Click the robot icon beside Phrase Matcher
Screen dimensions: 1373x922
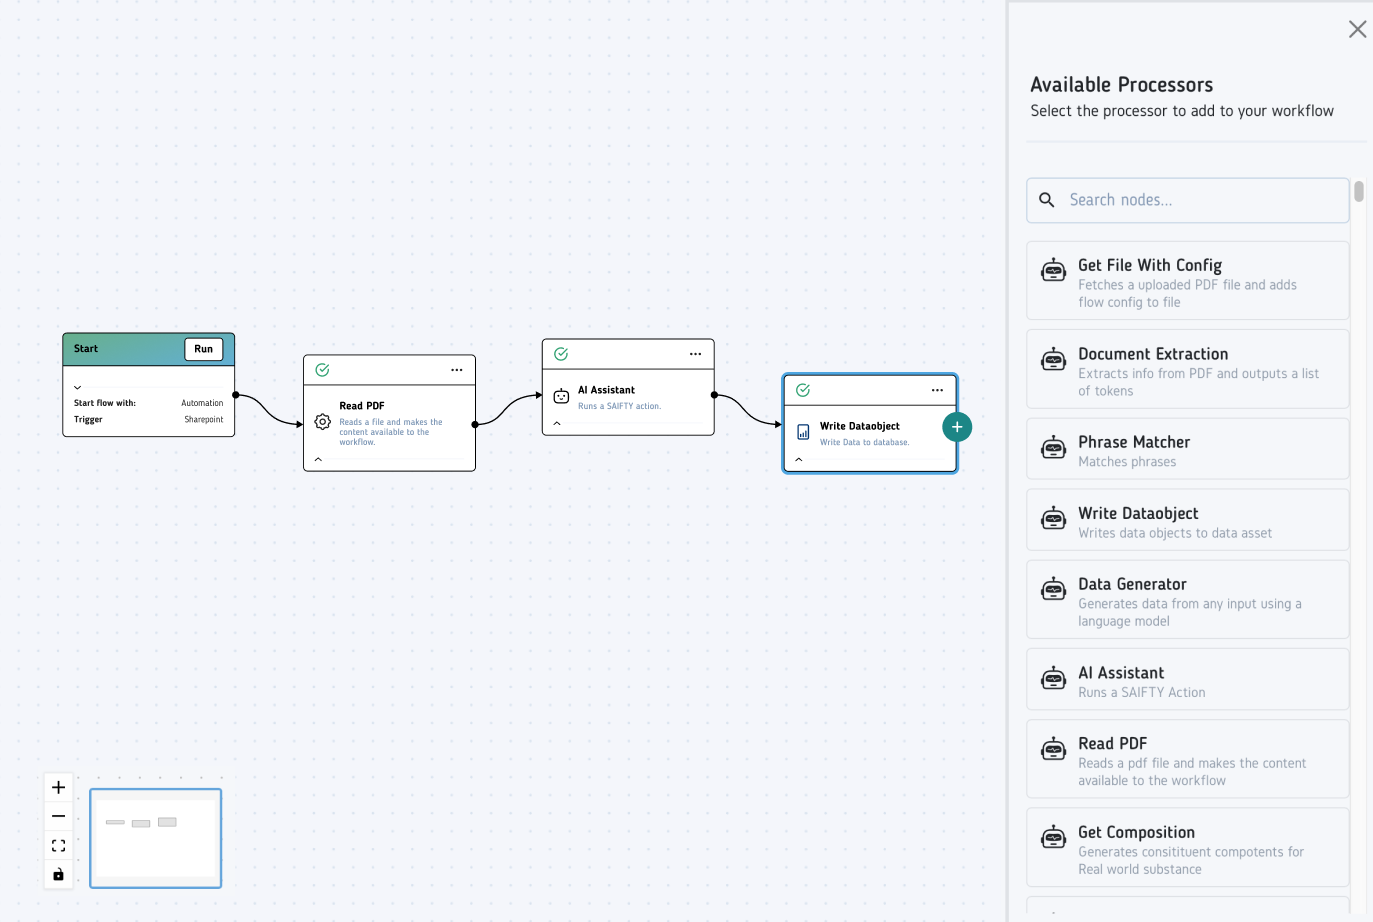1054,447
